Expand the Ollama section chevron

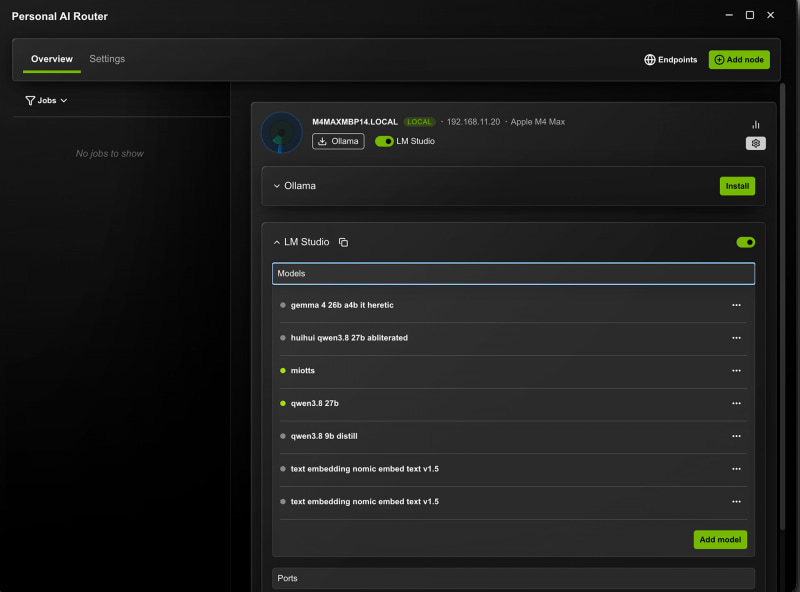(x=277, y=186)
